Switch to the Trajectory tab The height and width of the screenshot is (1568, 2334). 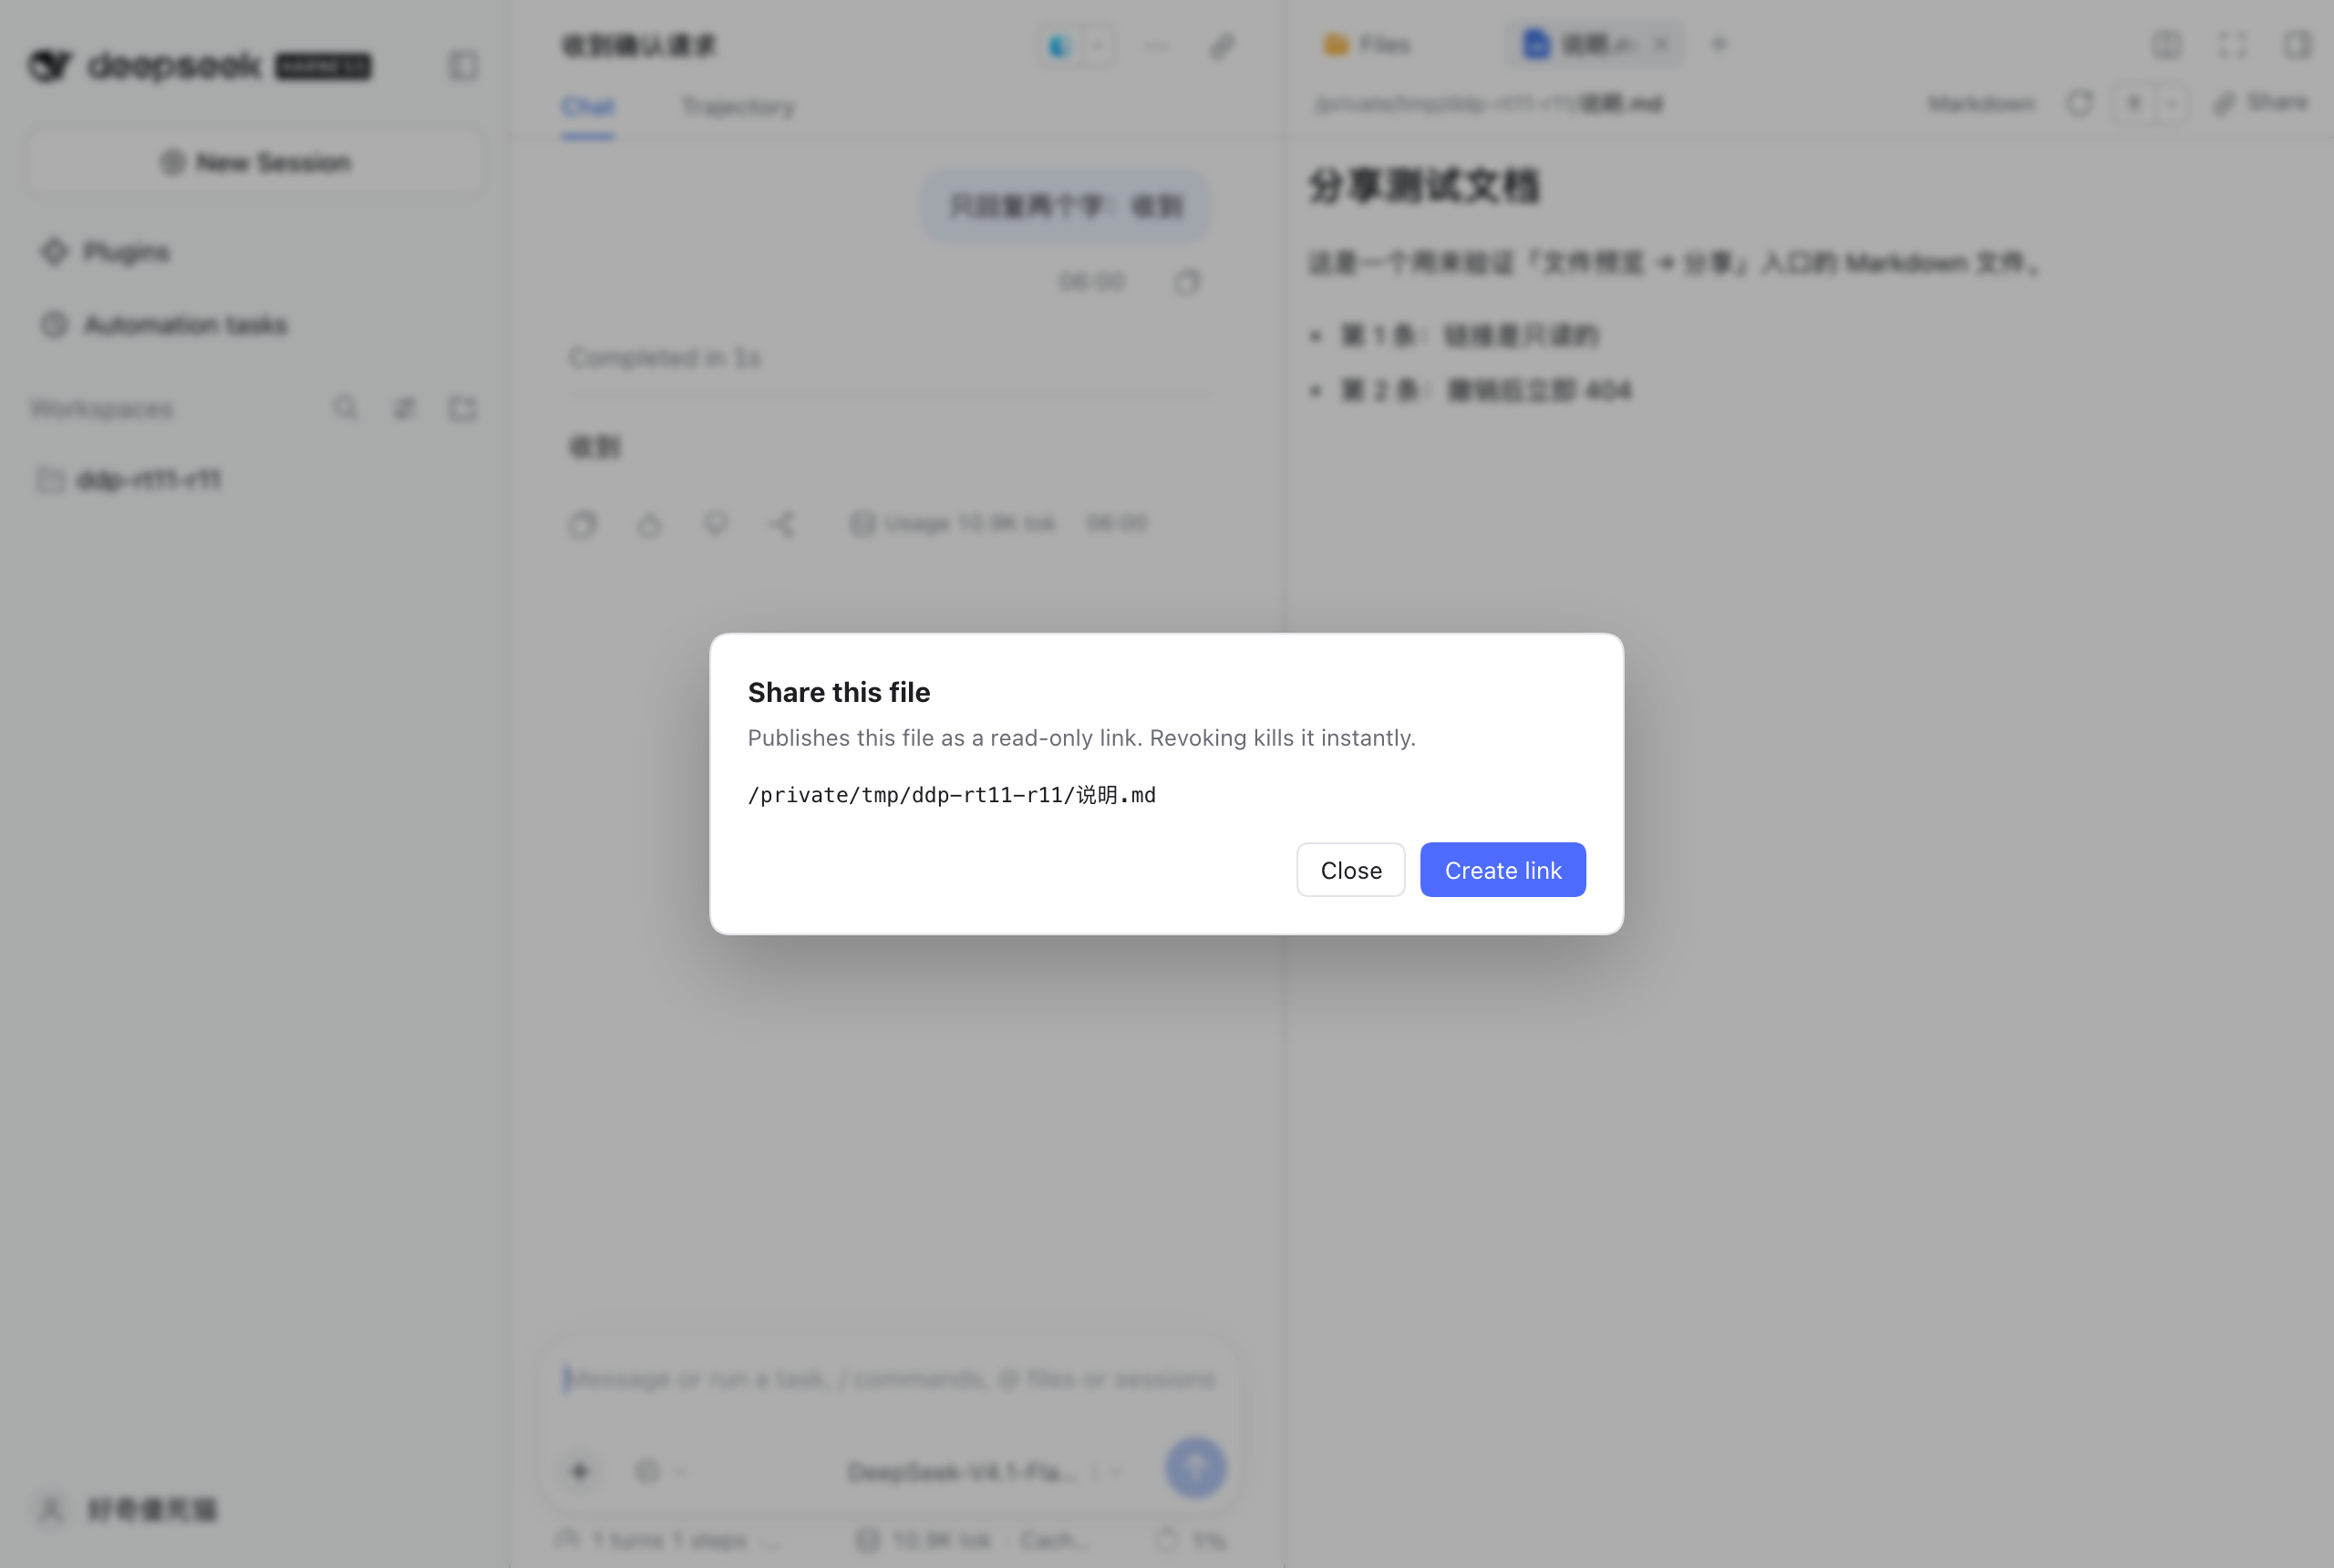click(x=737, y=107)
